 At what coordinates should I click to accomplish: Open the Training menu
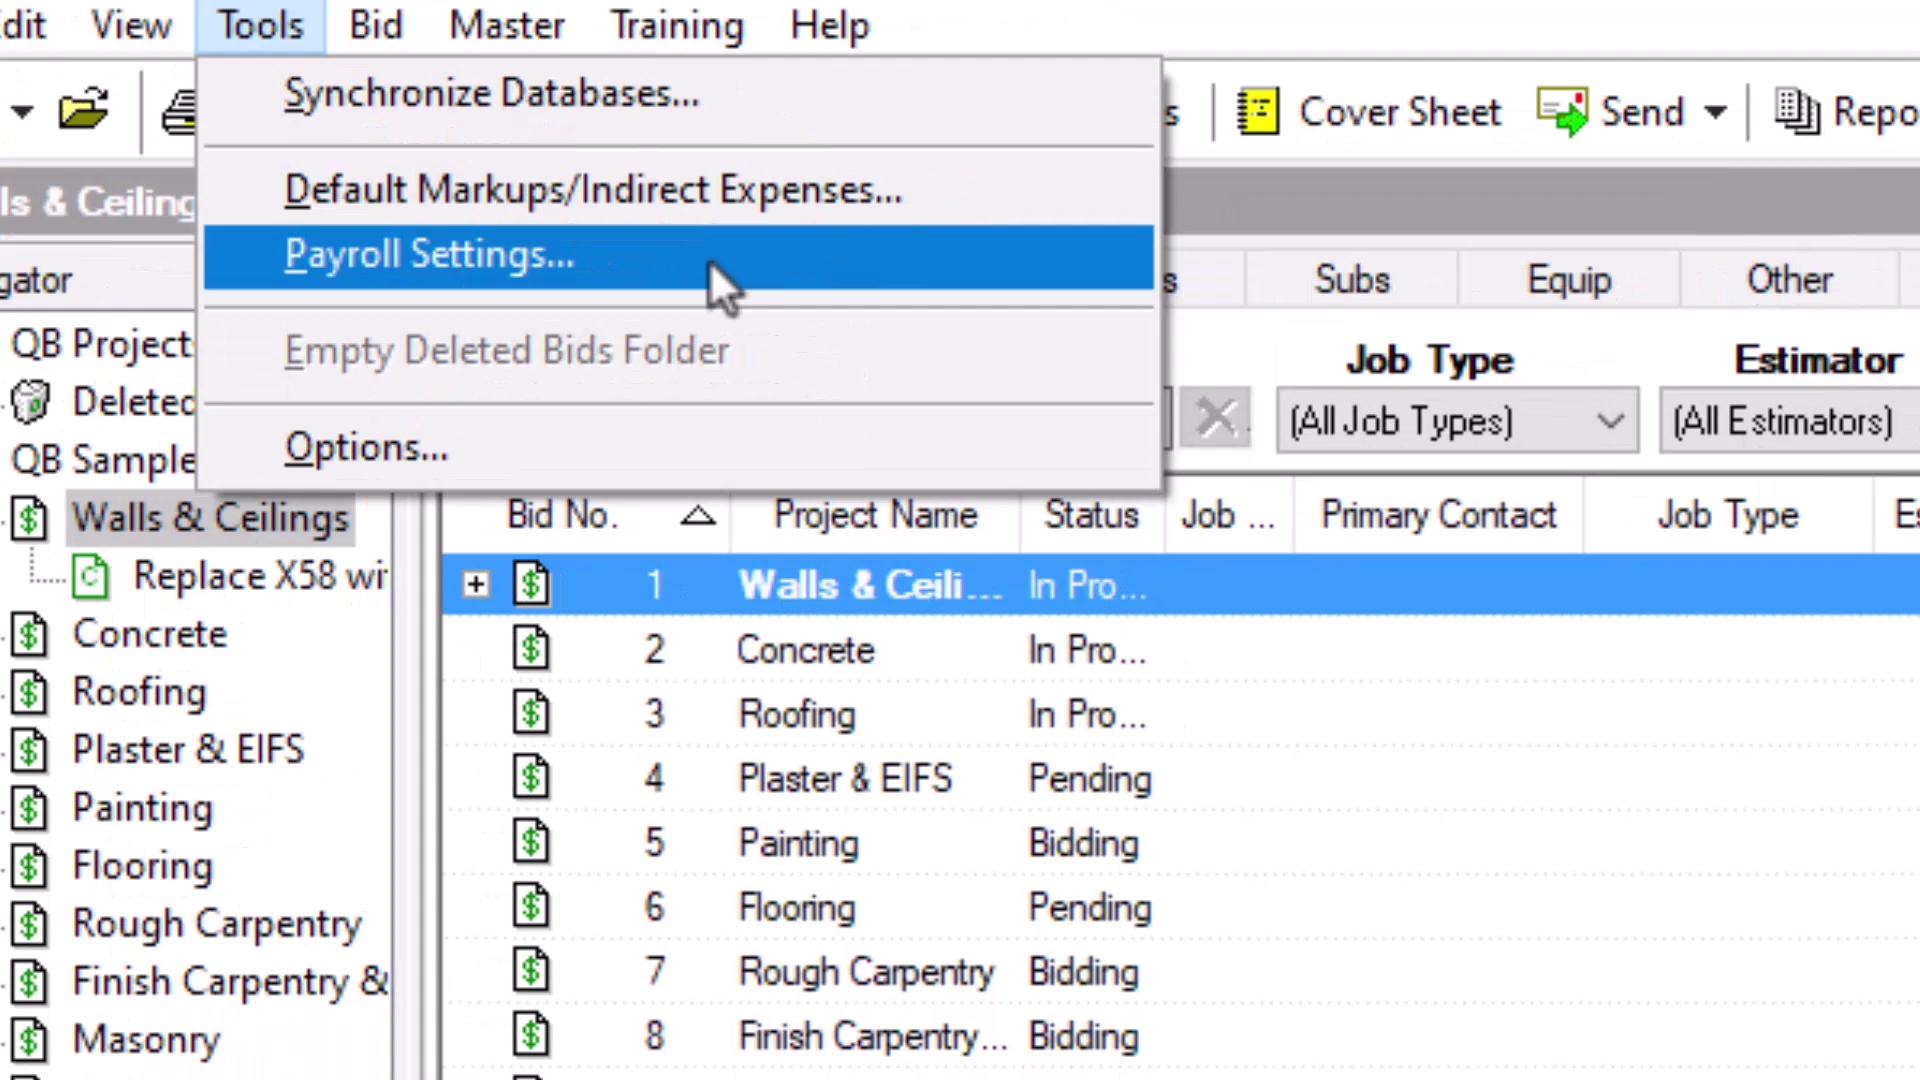pyautogui.click(x=677, y=25)
